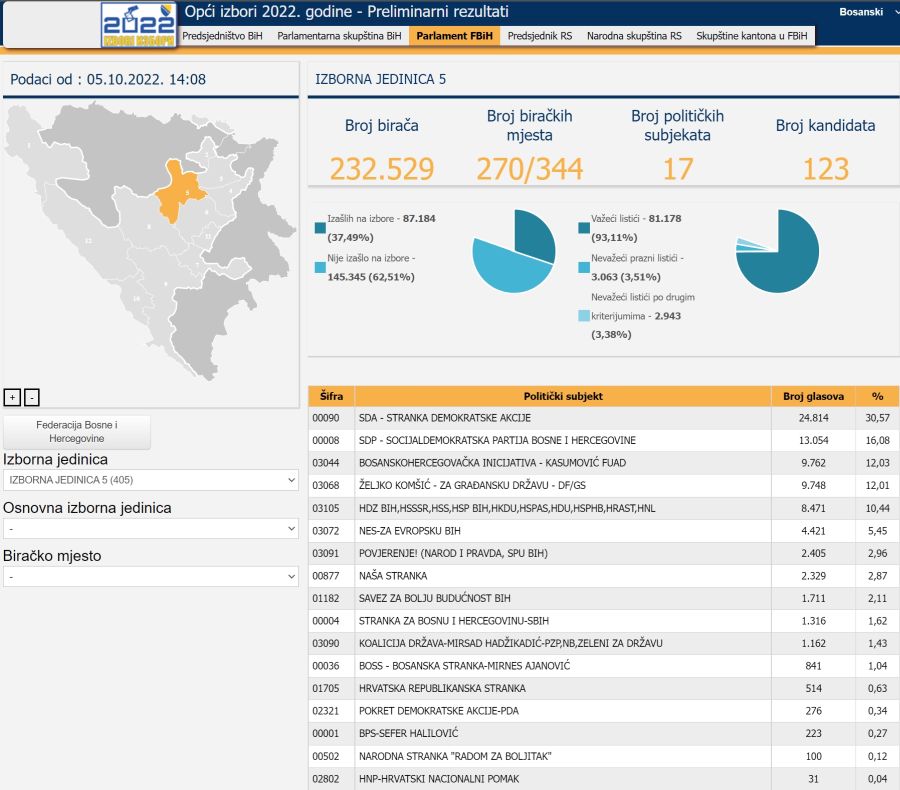The width and height of the screenshot is (900, 790).
Task: Open the Skupštine kantona u FBiH tab
Action: coord(753,36)
